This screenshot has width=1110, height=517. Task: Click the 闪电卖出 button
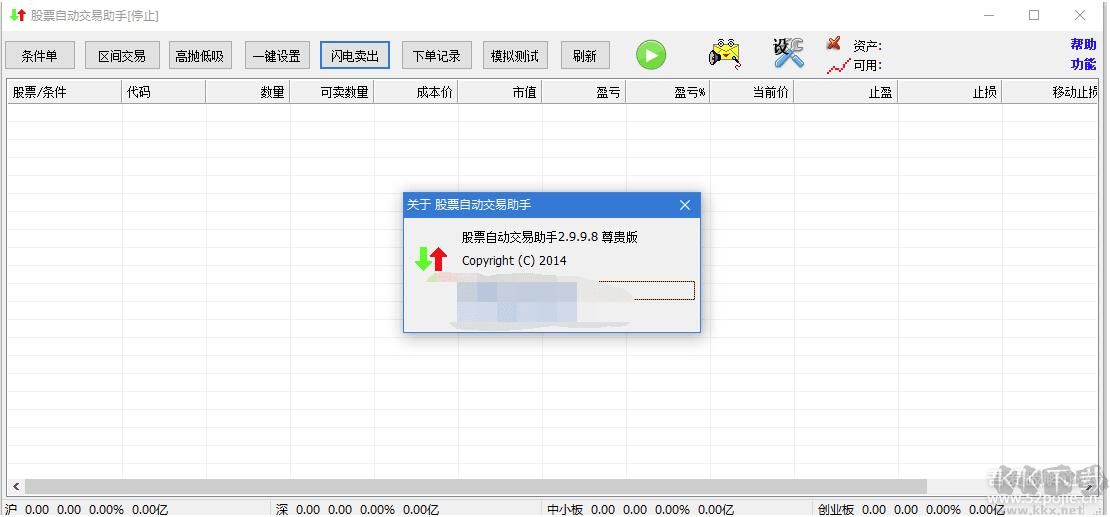355,55
